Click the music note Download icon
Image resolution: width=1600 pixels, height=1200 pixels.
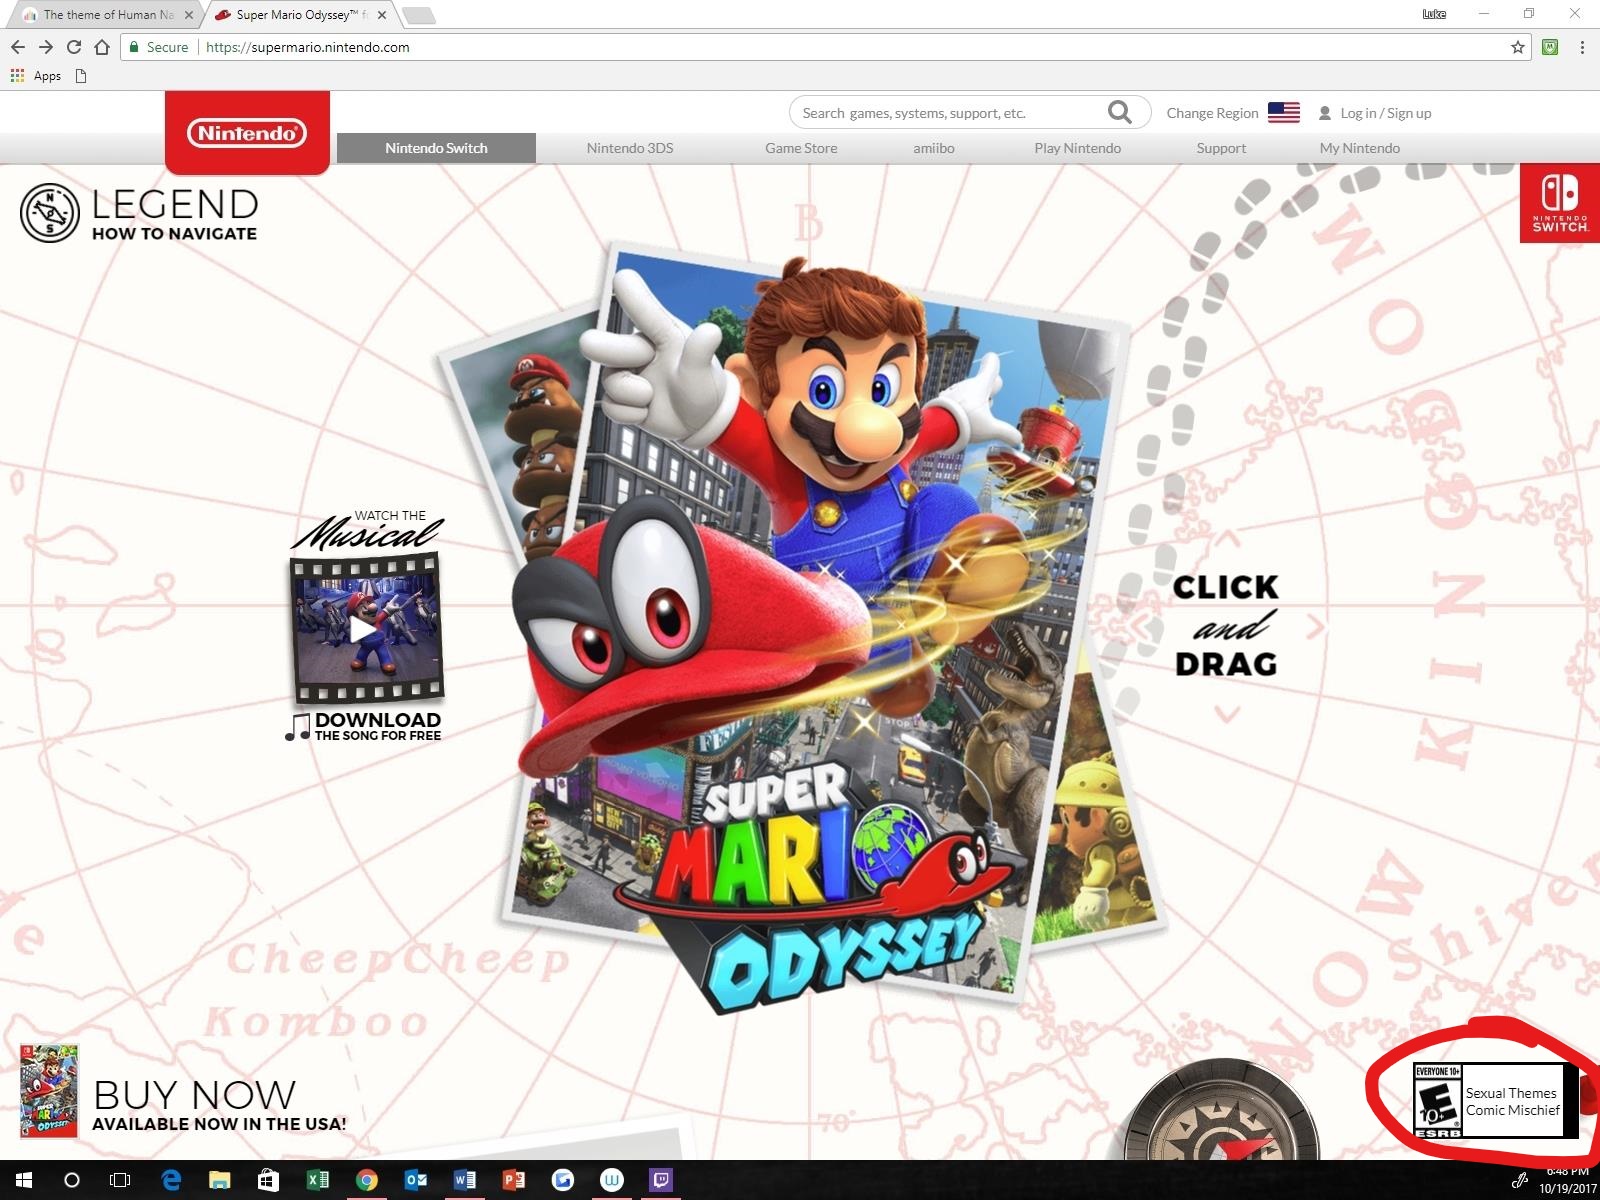(x=298, y=727)
